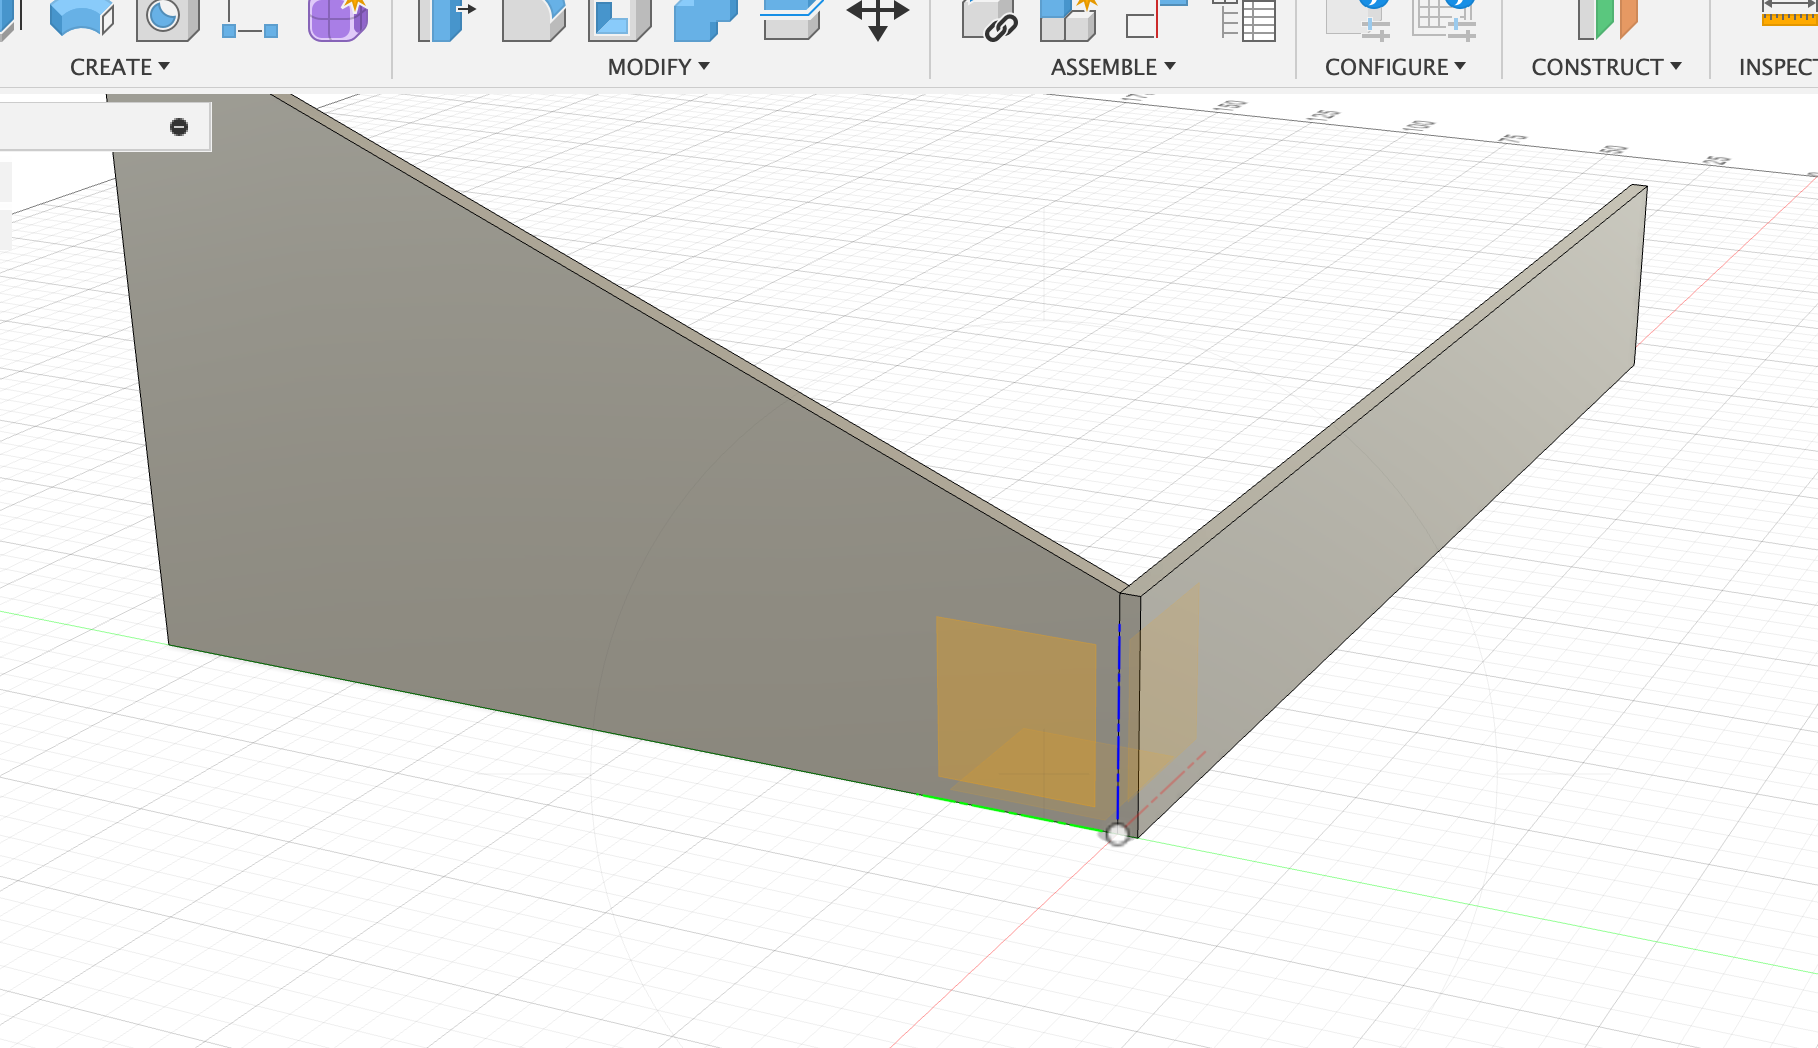Open the Joint tool with link icon

[x=988, y=21]
